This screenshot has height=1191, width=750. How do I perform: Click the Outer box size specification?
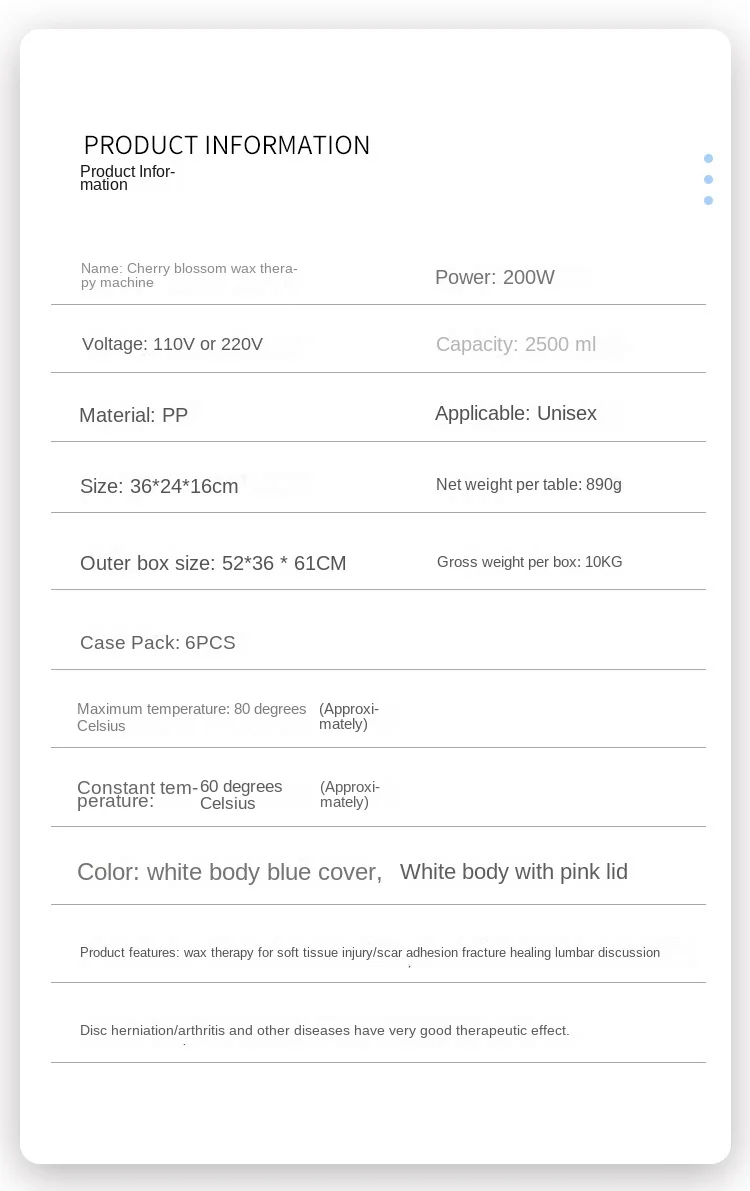point(213,563)
